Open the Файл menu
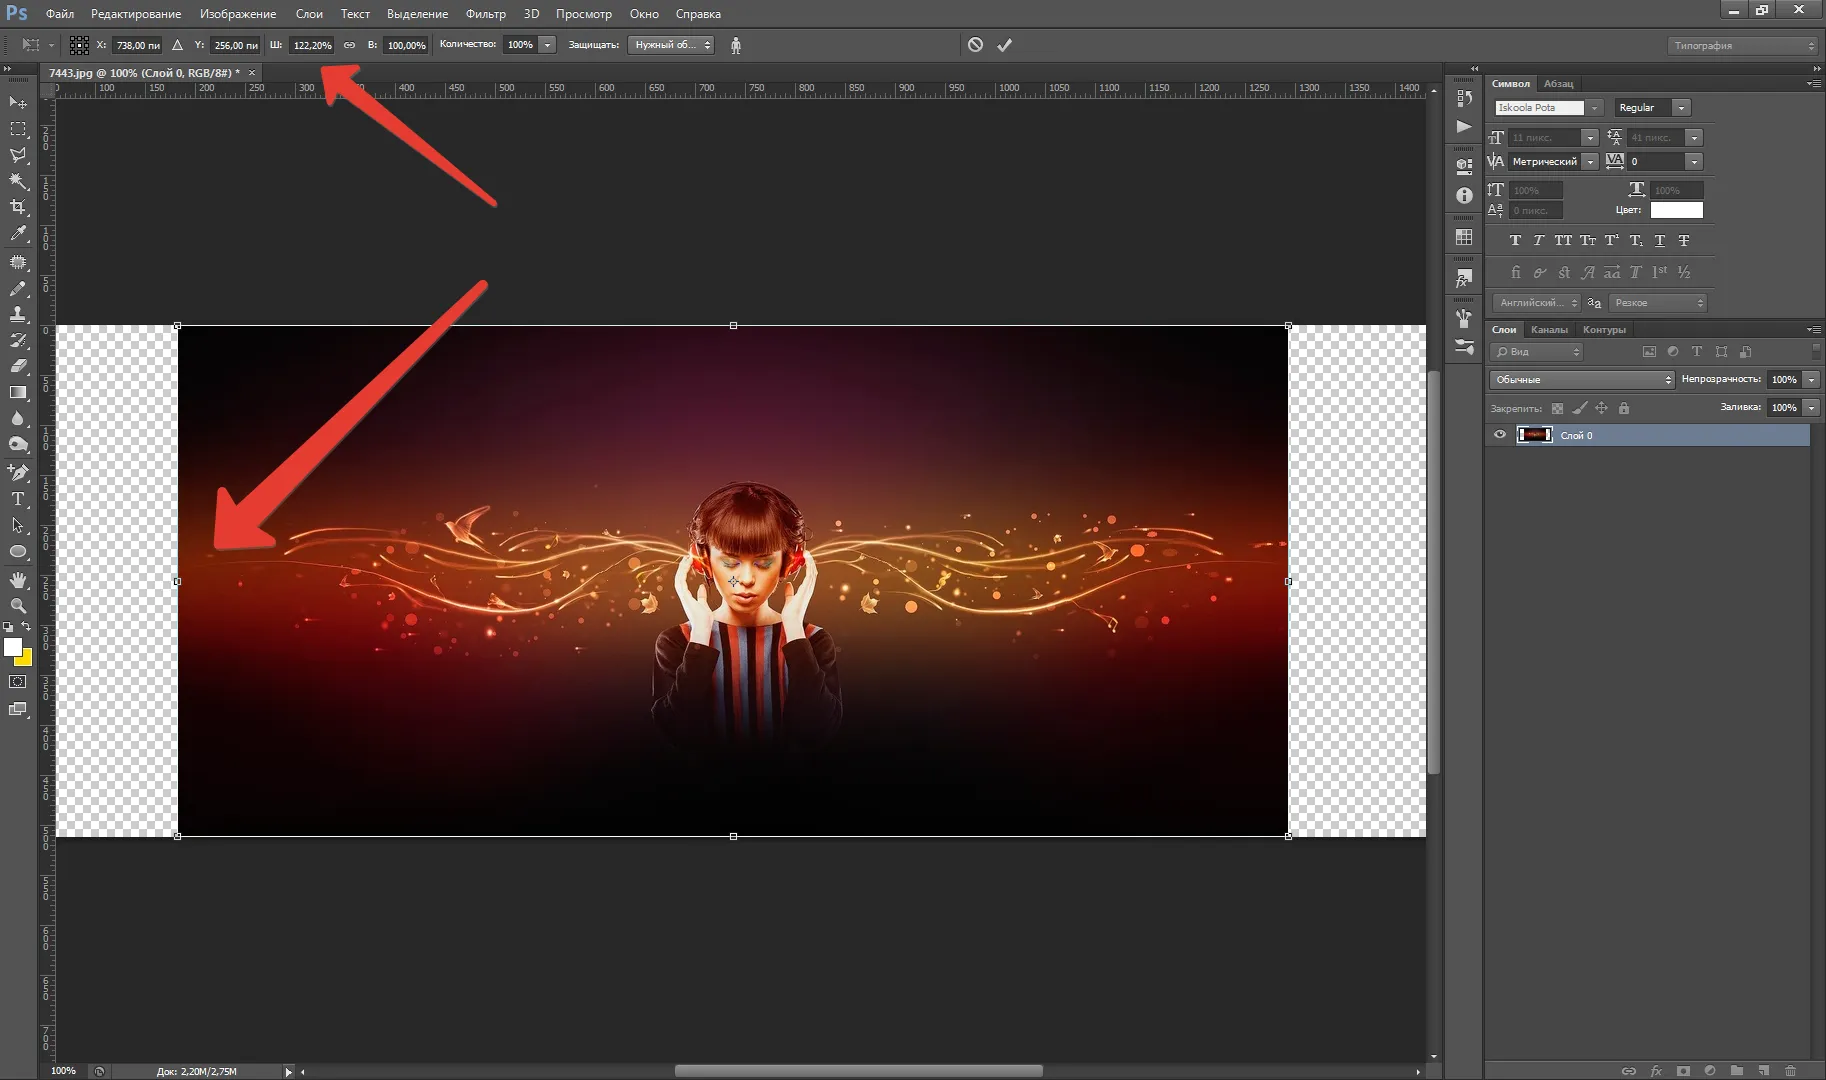The width and height of the screenshot is (1826, 1080). 60,14
